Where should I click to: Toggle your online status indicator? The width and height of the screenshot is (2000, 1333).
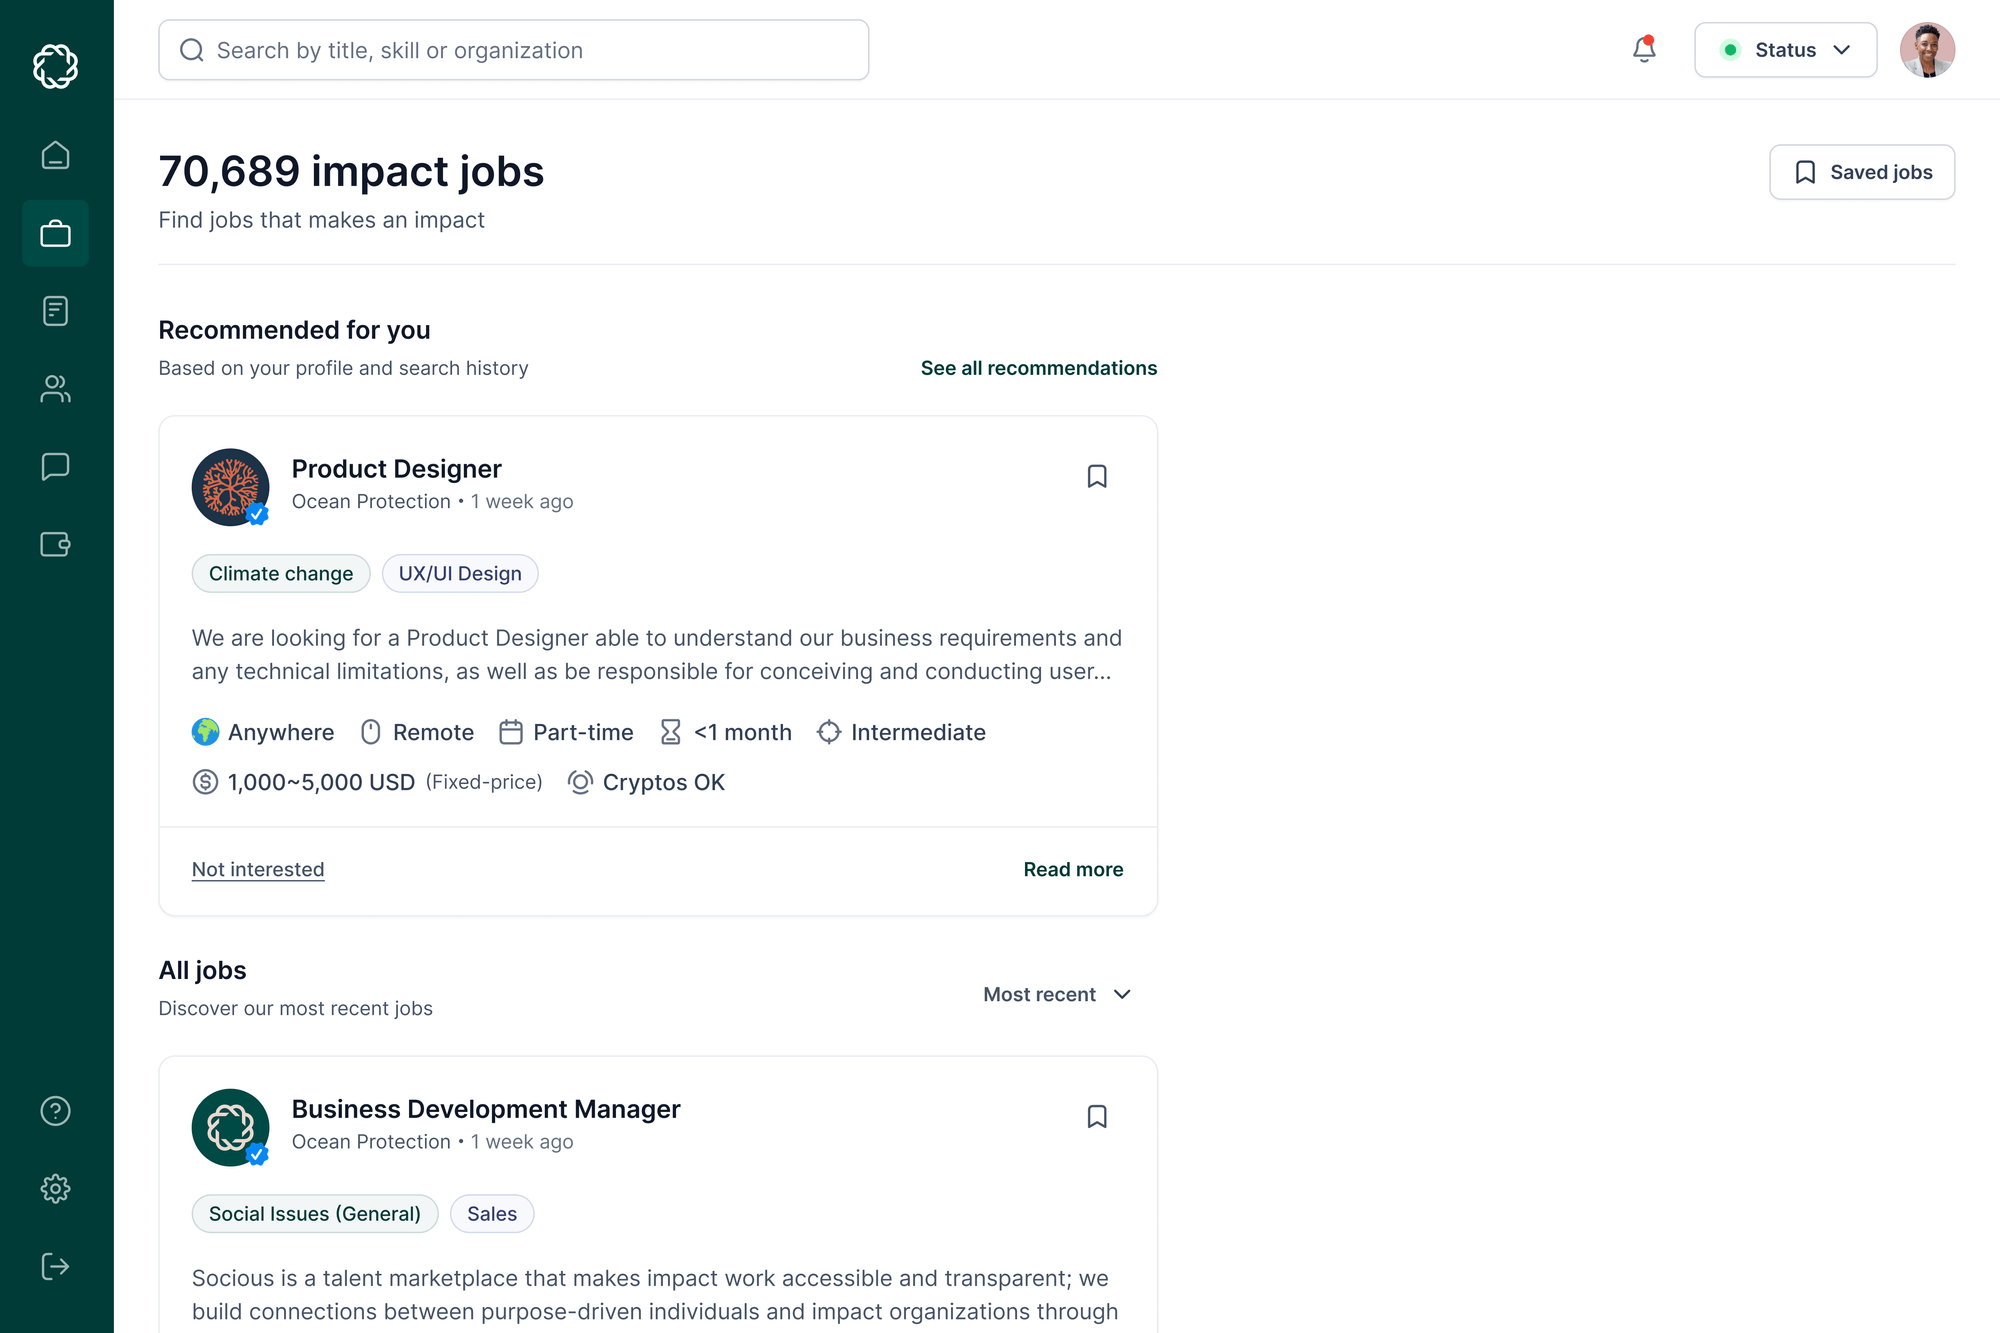pyautogui.click(x=1730, y=50)
